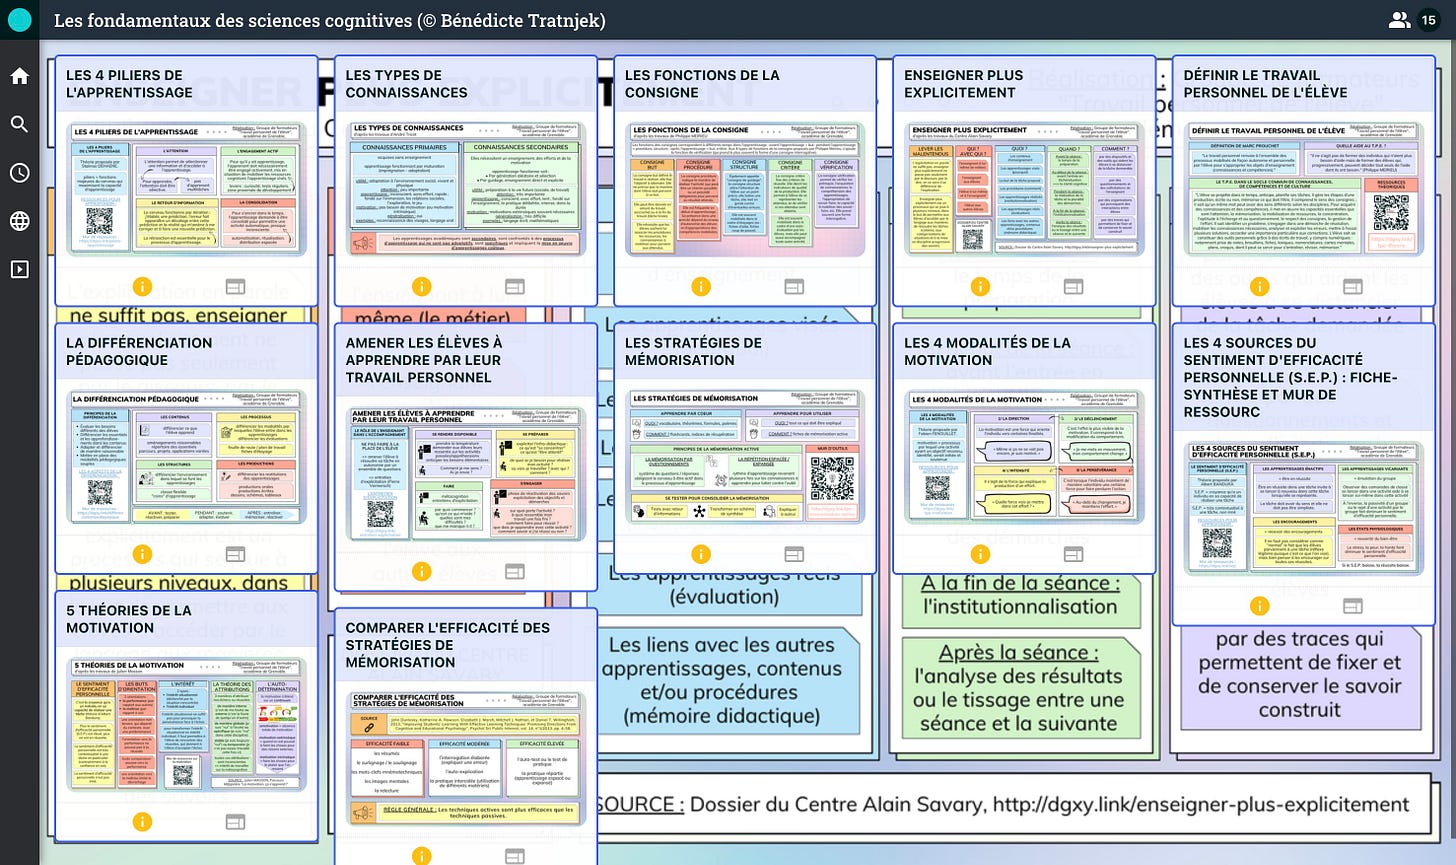Open the Les 4 piliers de l'apprentissage thumbnail

(x=187, y=190)
